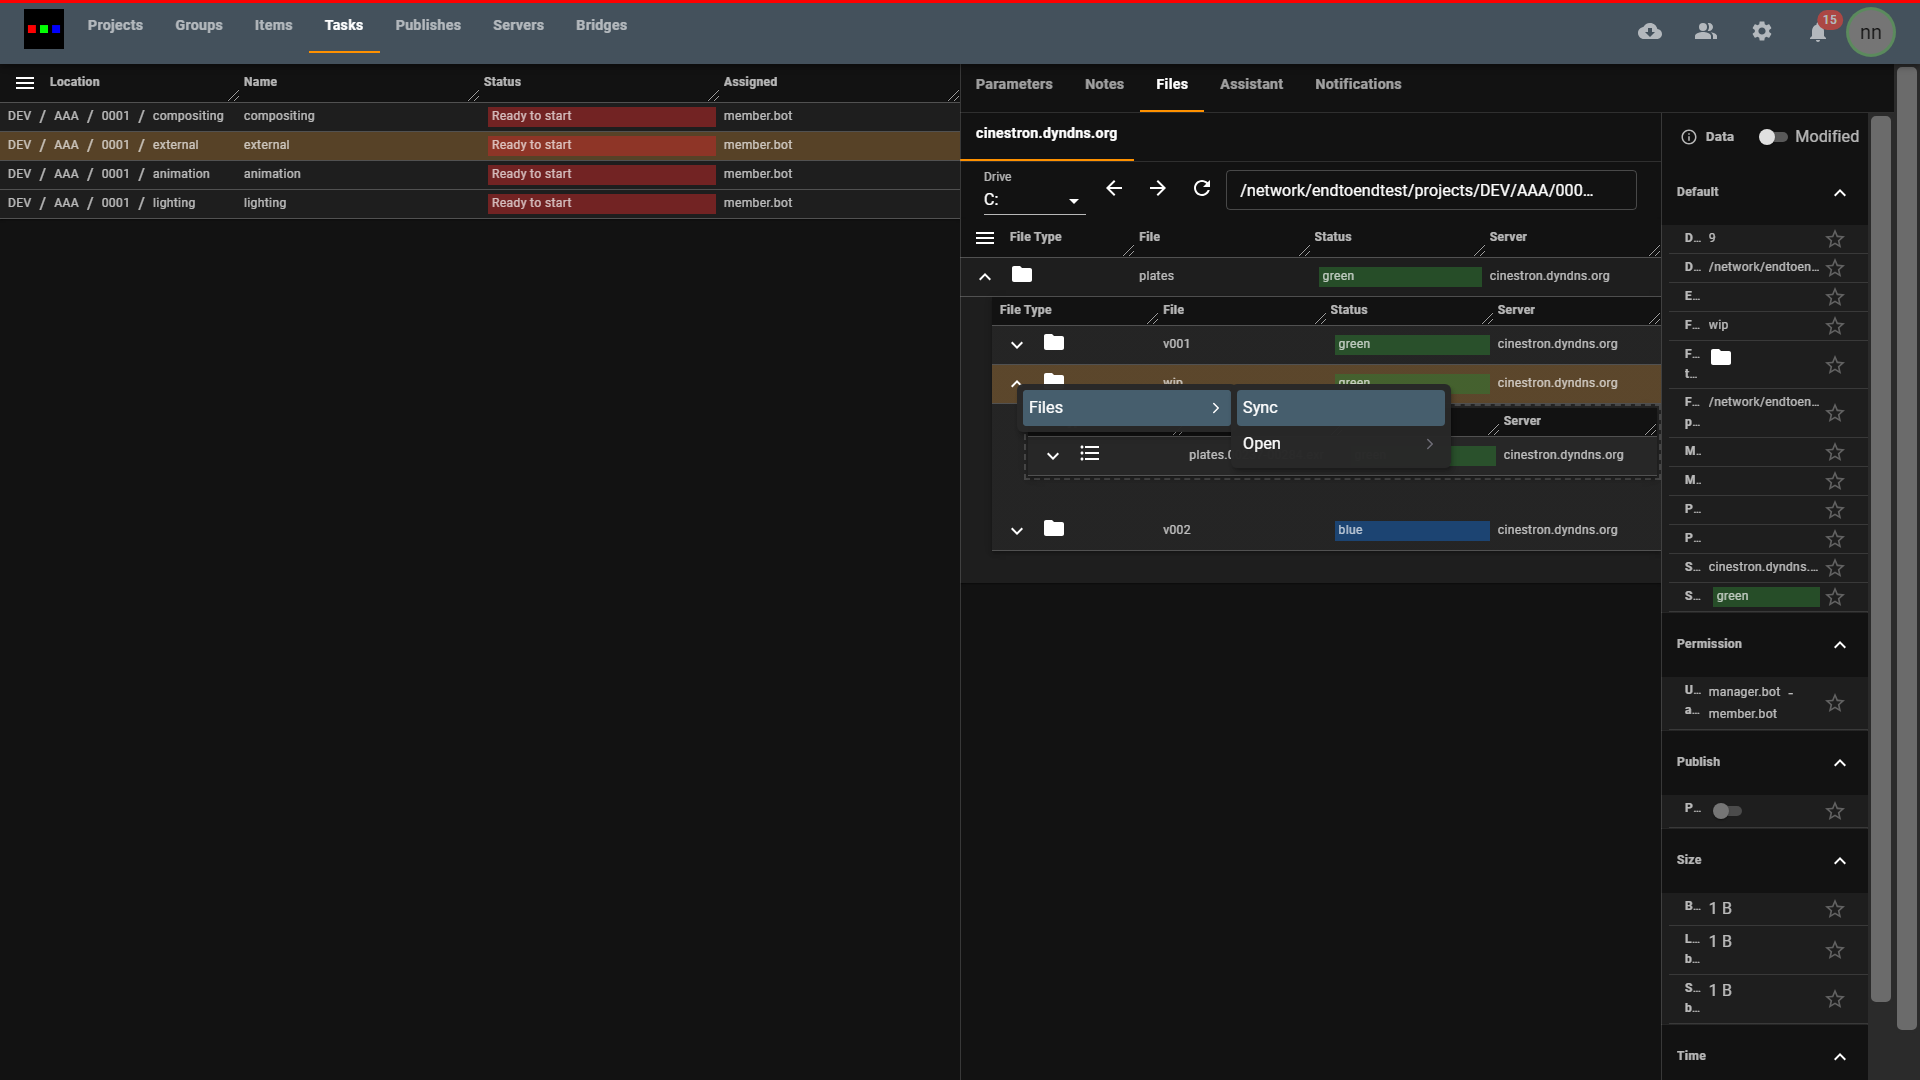Expand the v002 folder row

(1017, 531)
